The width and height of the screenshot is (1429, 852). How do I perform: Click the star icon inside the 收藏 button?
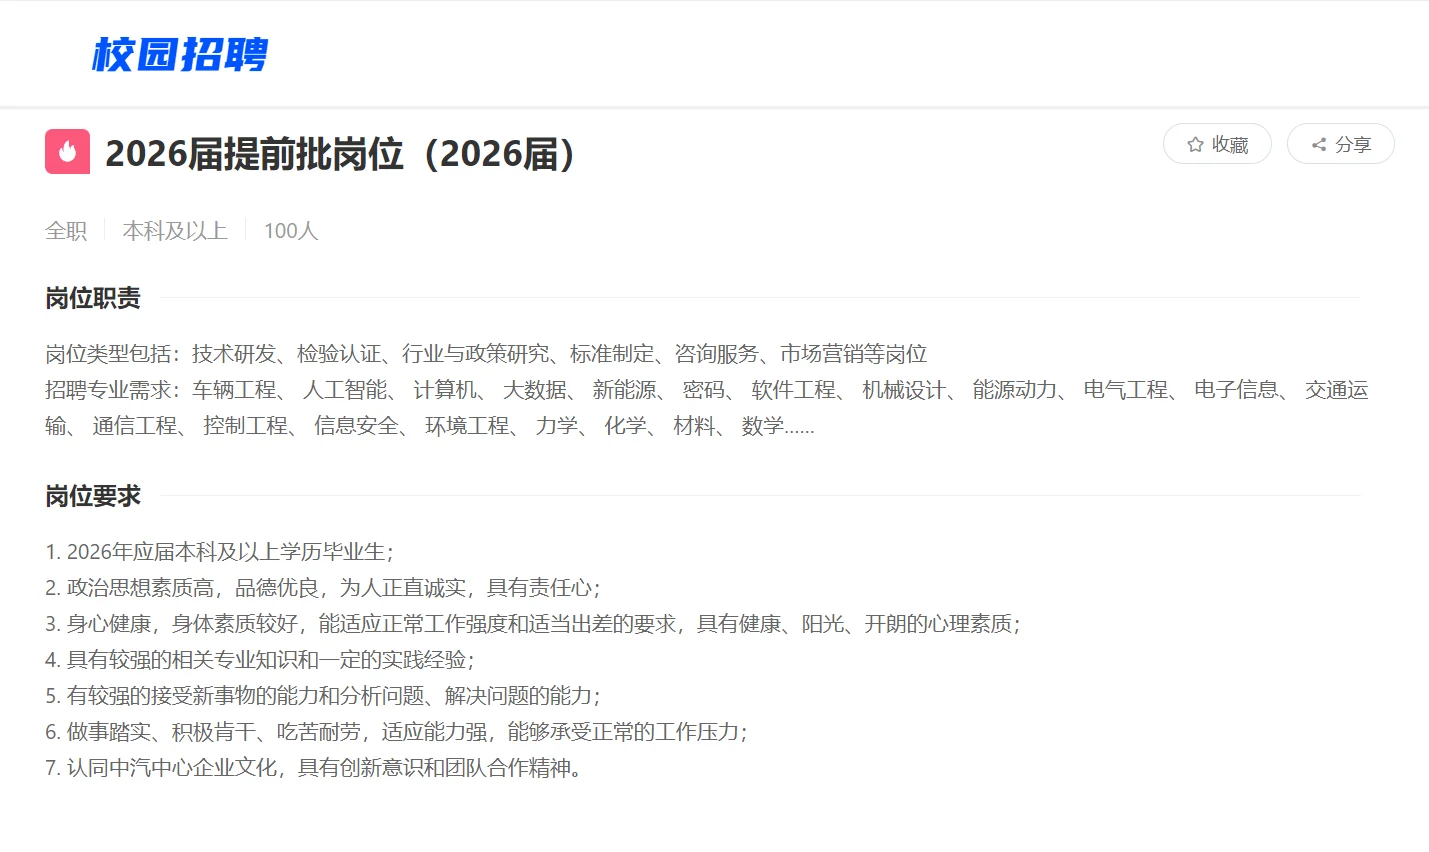[1194, 143]
